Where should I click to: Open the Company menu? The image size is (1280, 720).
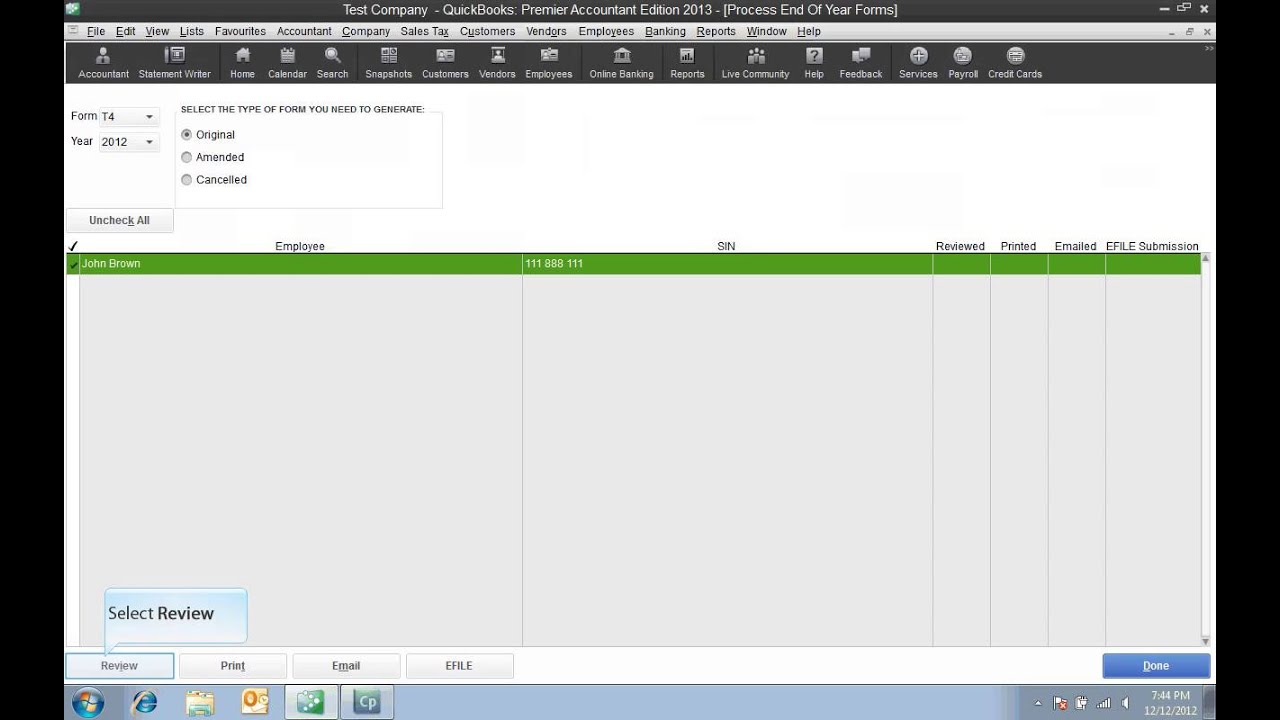366,31
